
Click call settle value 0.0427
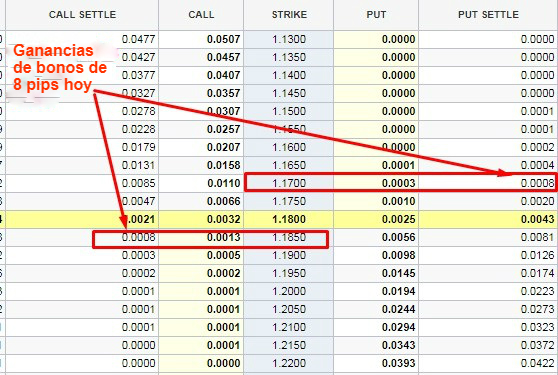pyautogui.click(x=138, y=57)
